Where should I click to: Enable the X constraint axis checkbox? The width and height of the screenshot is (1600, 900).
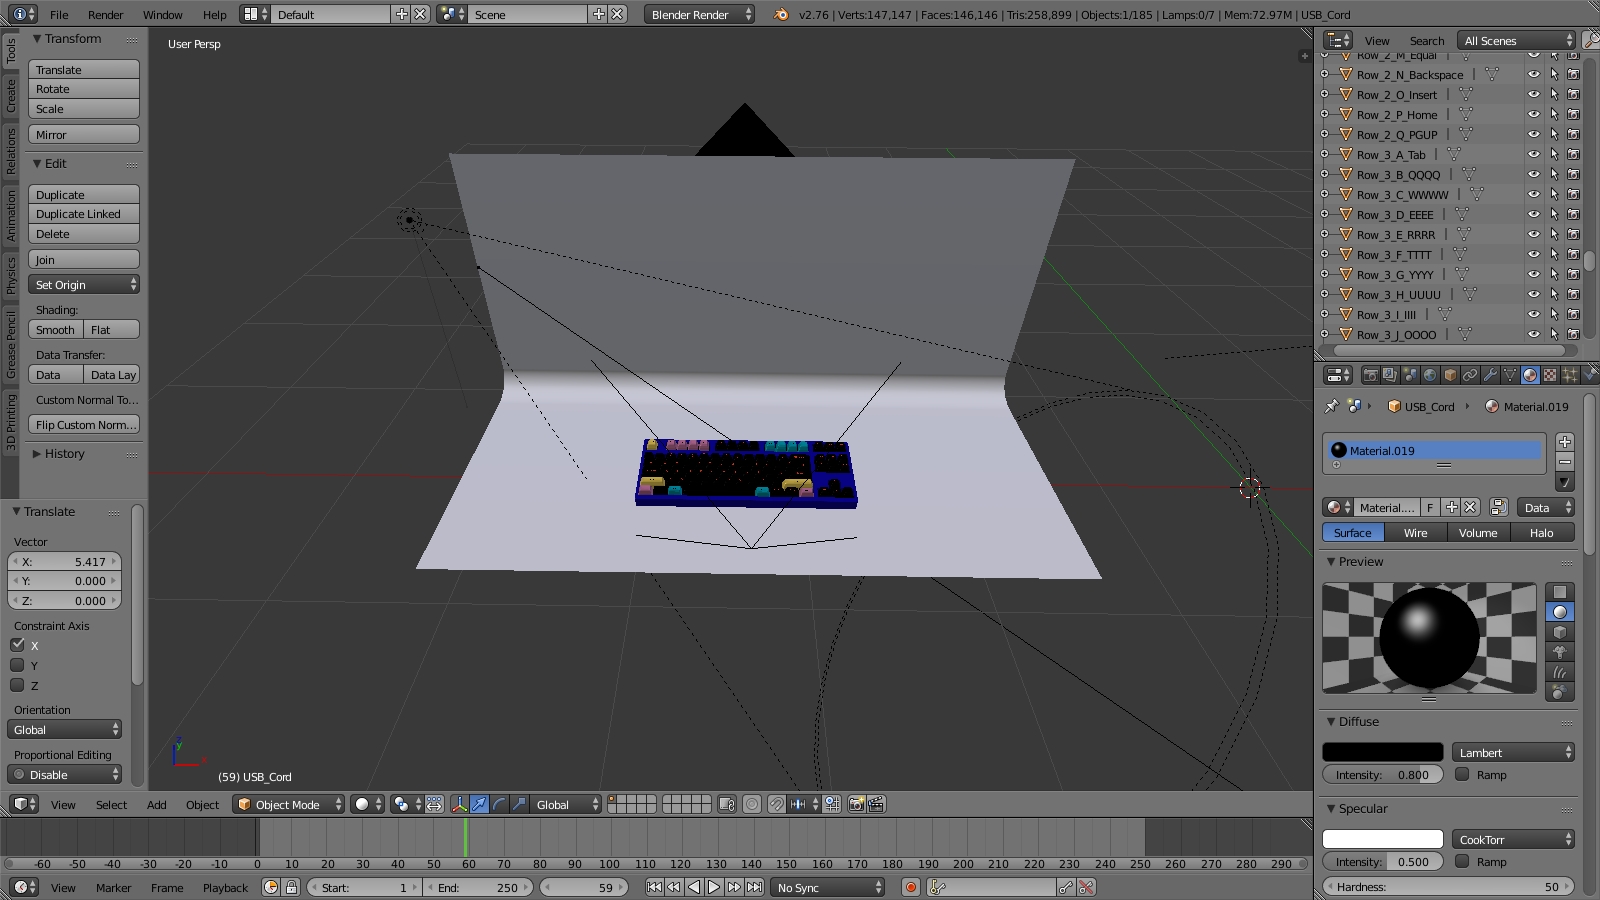[x=17, y=645]
